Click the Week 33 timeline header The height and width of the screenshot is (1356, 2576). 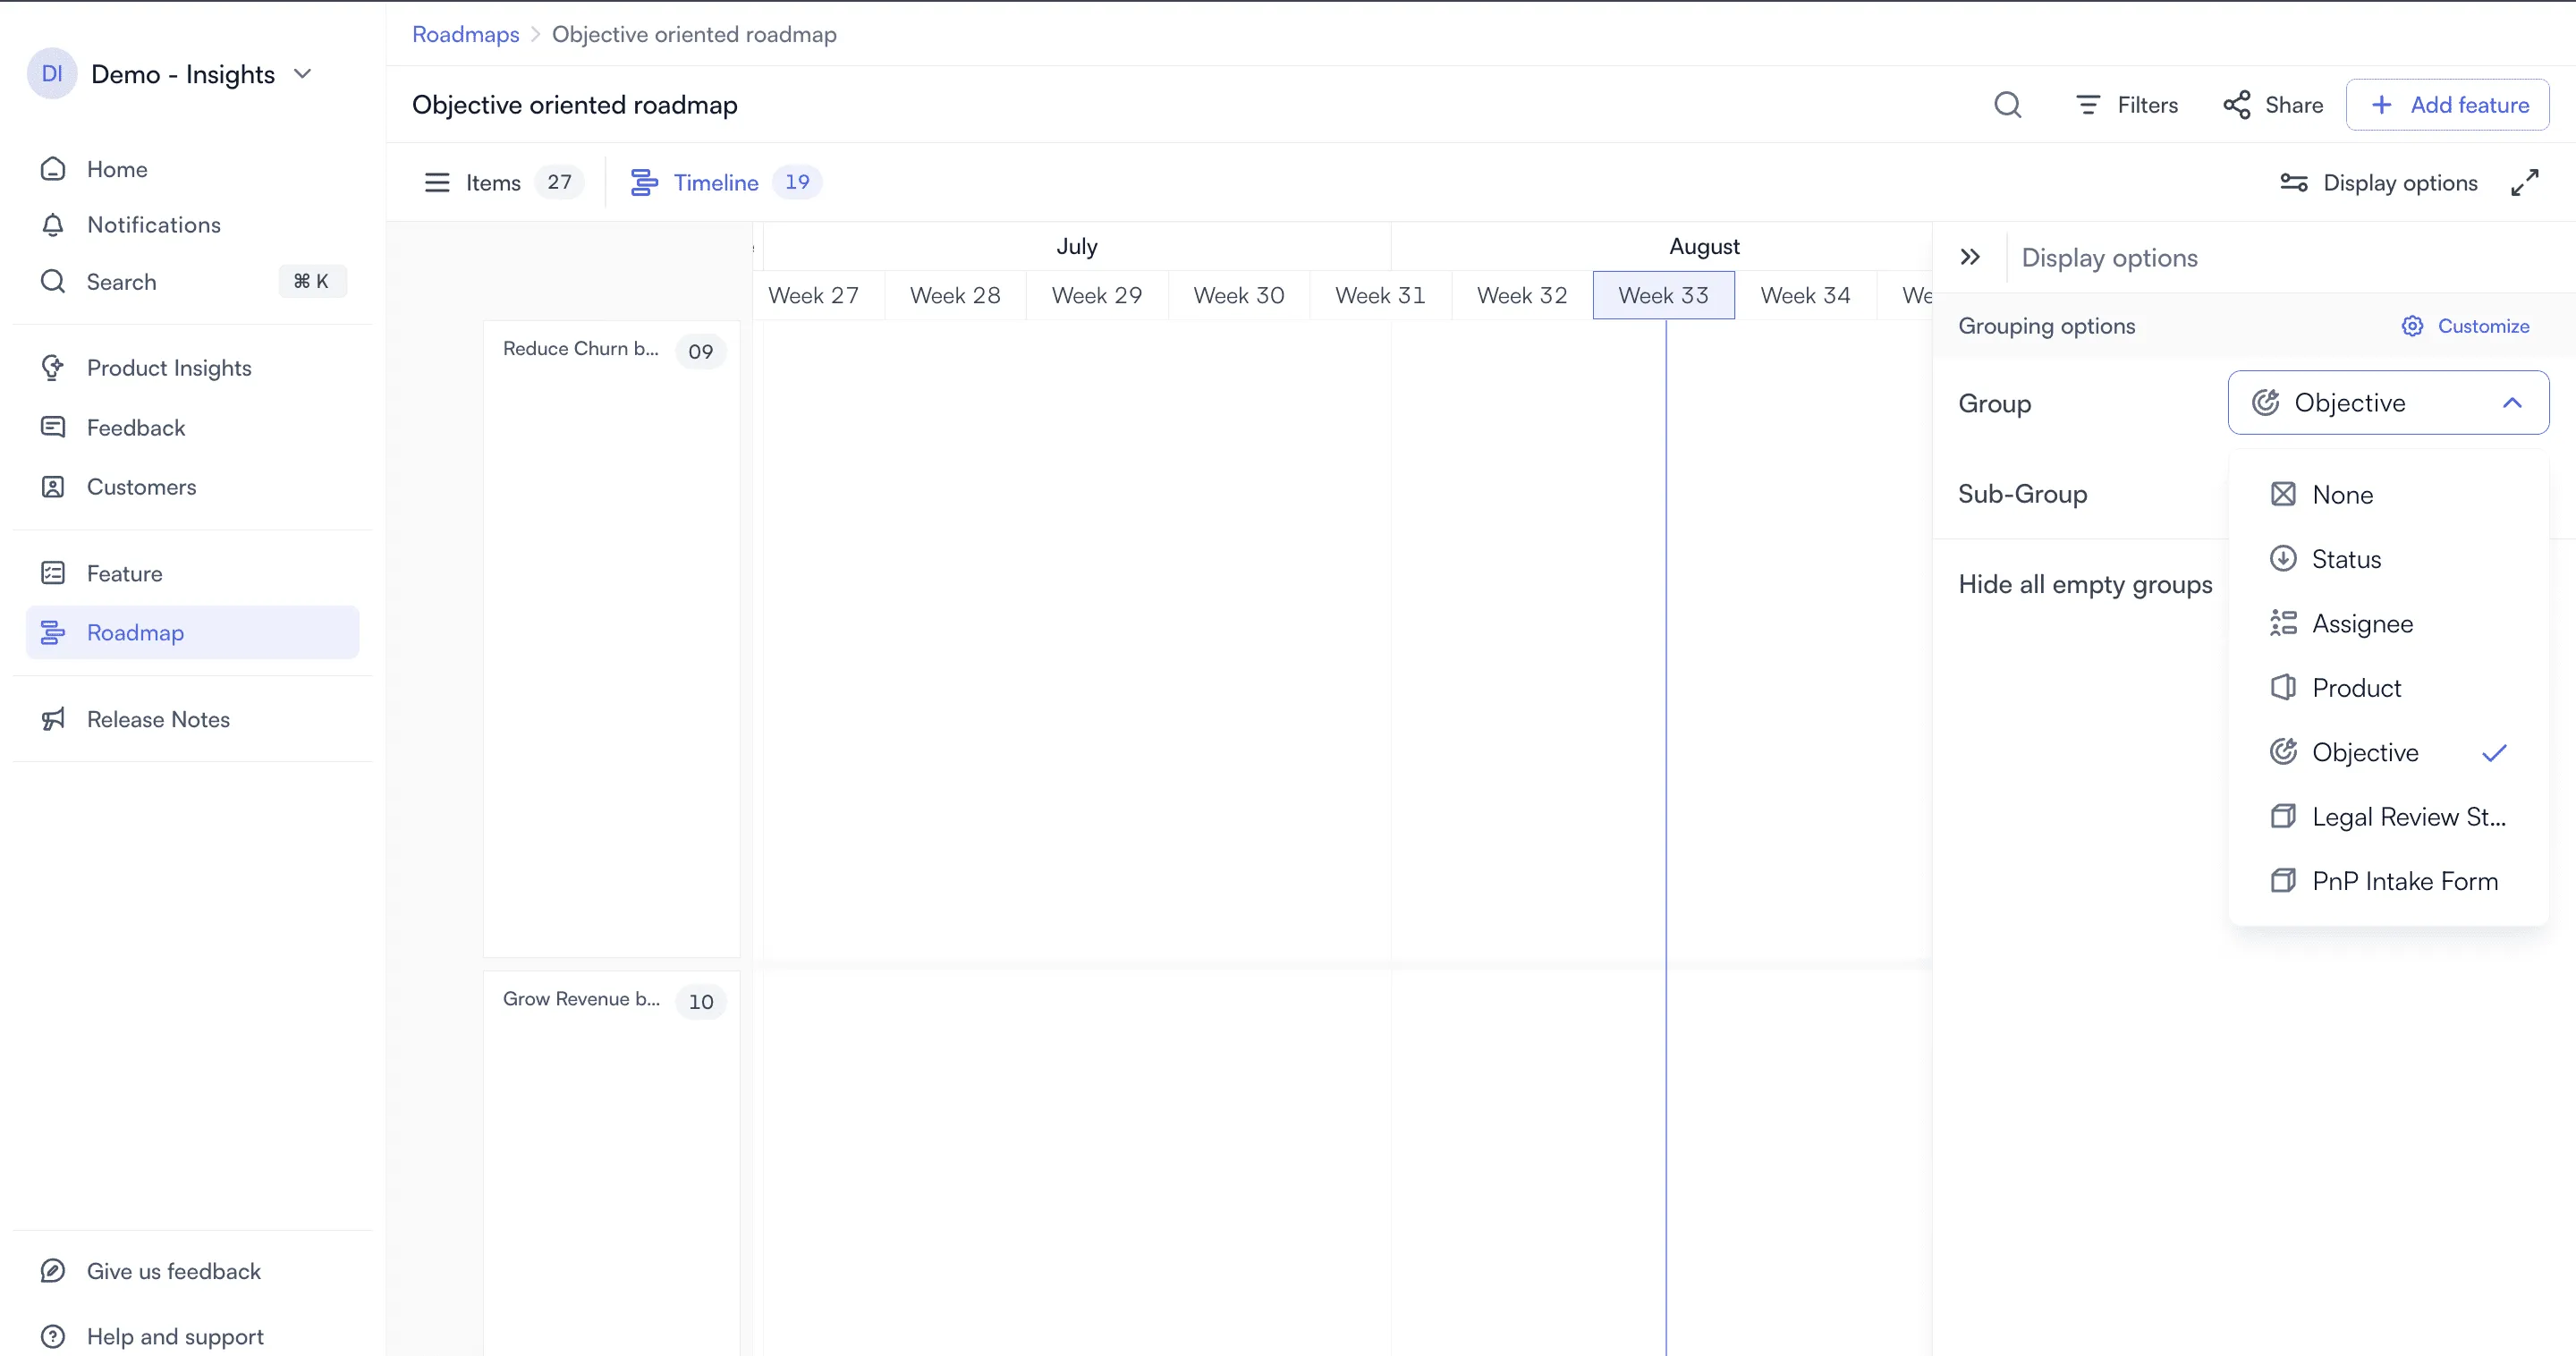pos(1663,295)
